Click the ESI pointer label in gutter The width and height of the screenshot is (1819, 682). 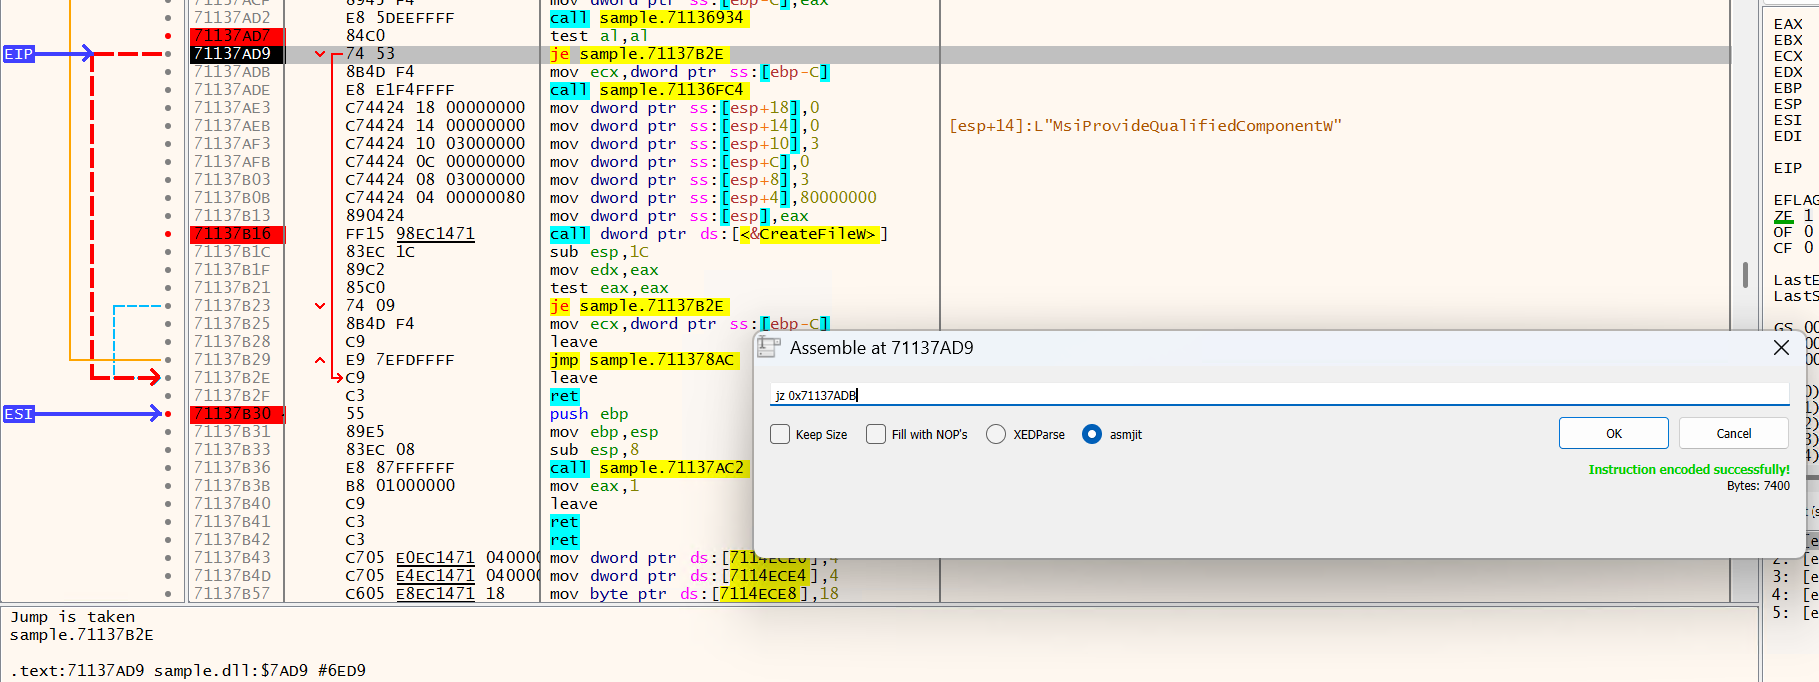[x=18, y=414]
